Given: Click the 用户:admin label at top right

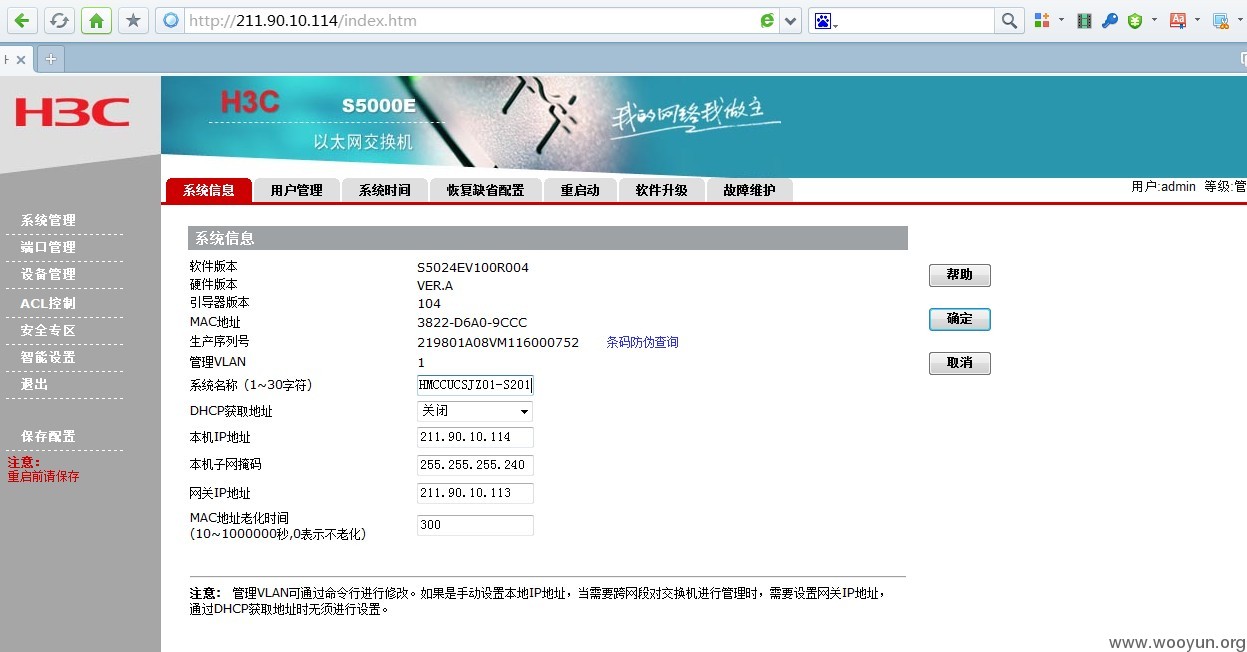Looking at the screenshot, I should click(1164, 187).
